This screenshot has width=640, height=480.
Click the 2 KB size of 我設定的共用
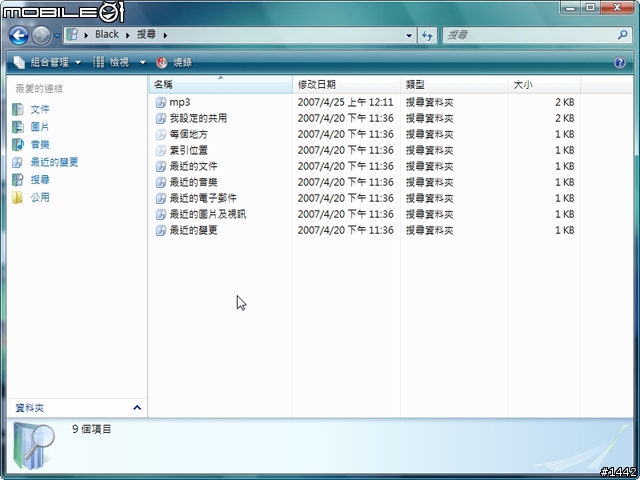[564, 118]
